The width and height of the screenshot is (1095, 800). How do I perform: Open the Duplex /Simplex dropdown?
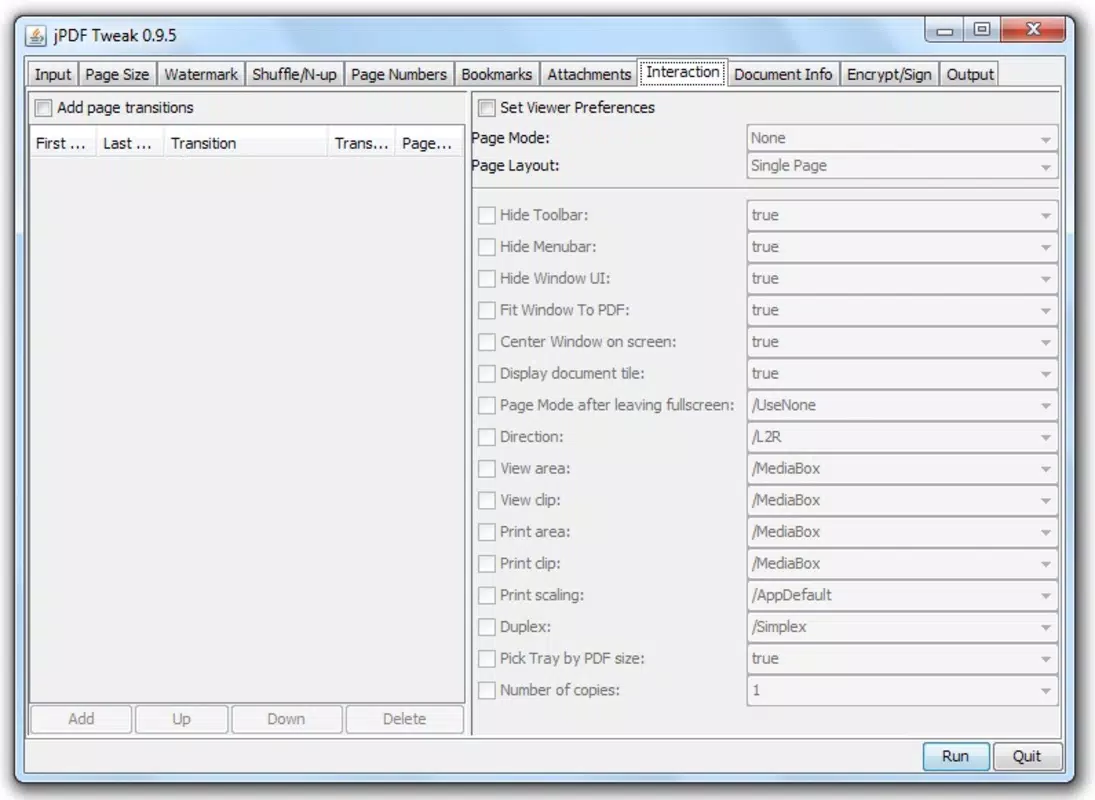(x=902, y=627)
